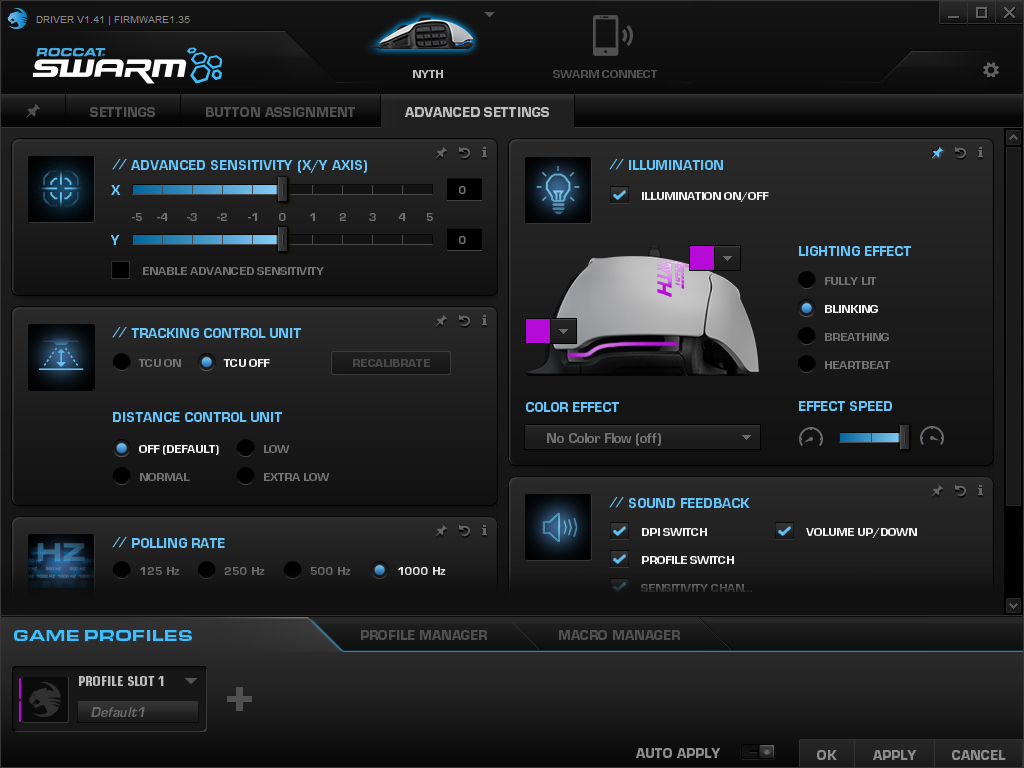Open the Macro Manager tab

(619, 635)
